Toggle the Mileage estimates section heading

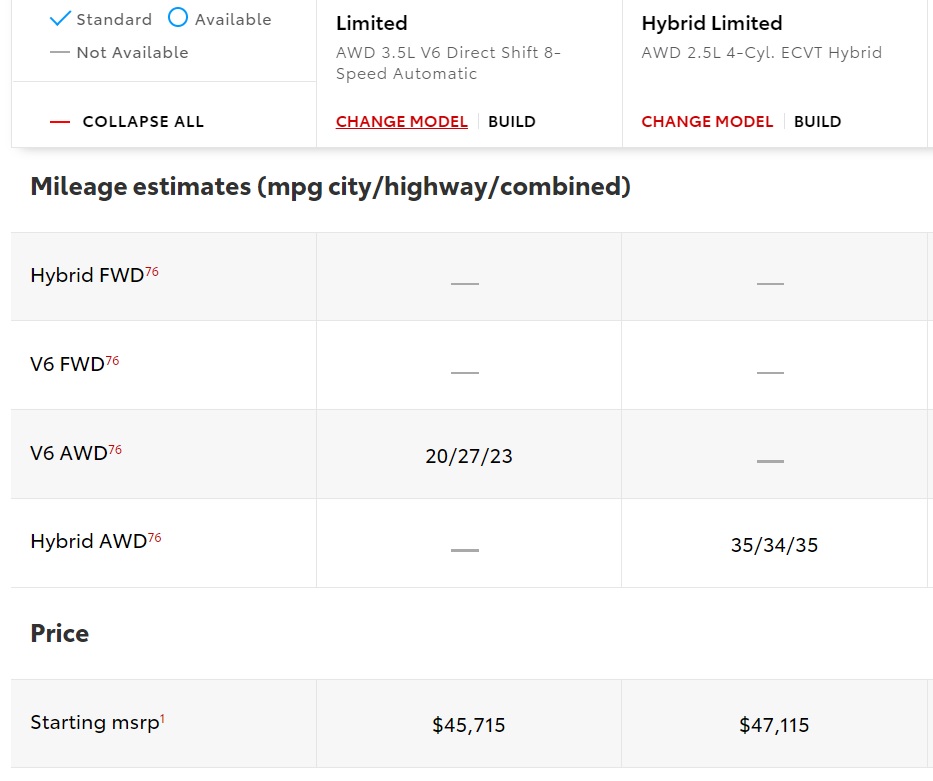pos(330,187)
